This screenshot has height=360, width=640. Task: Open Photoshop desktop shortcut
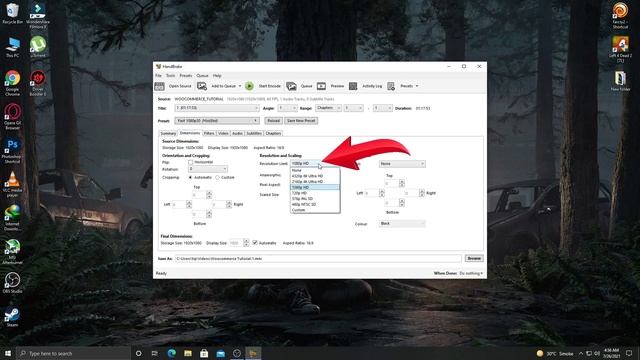click(12, 151)
